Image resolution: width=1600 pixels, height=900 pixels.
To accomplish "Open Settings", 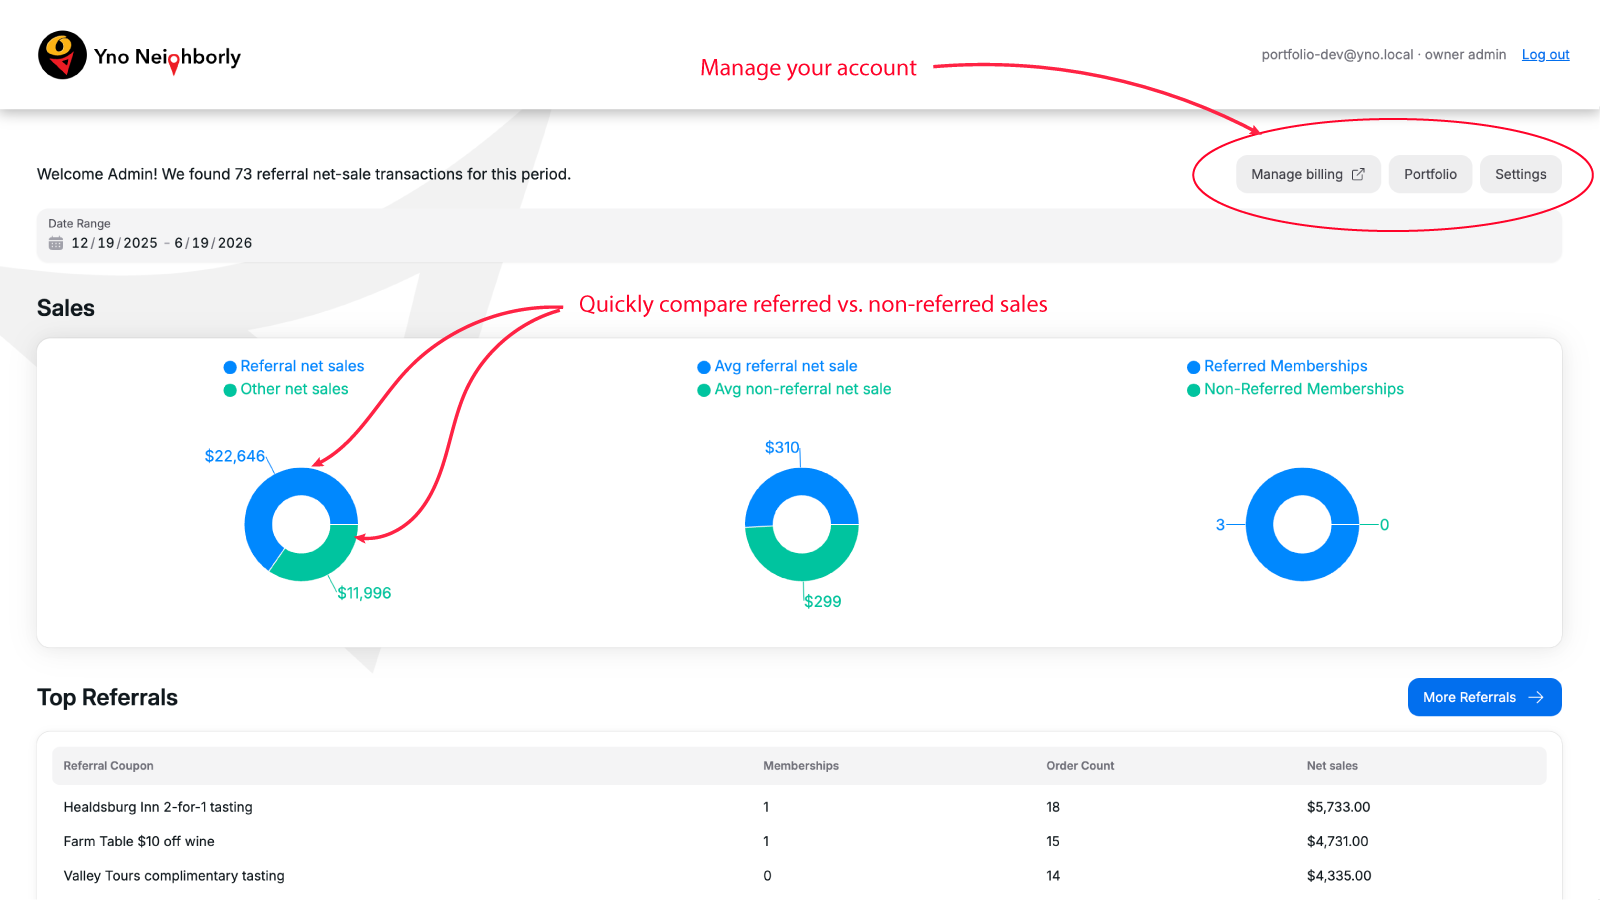I will pos(1520,174).
